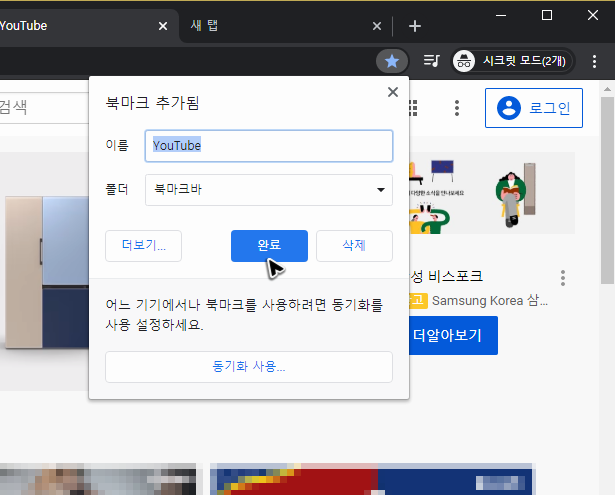Click the scrollbar up arrow

coord(607,89)
